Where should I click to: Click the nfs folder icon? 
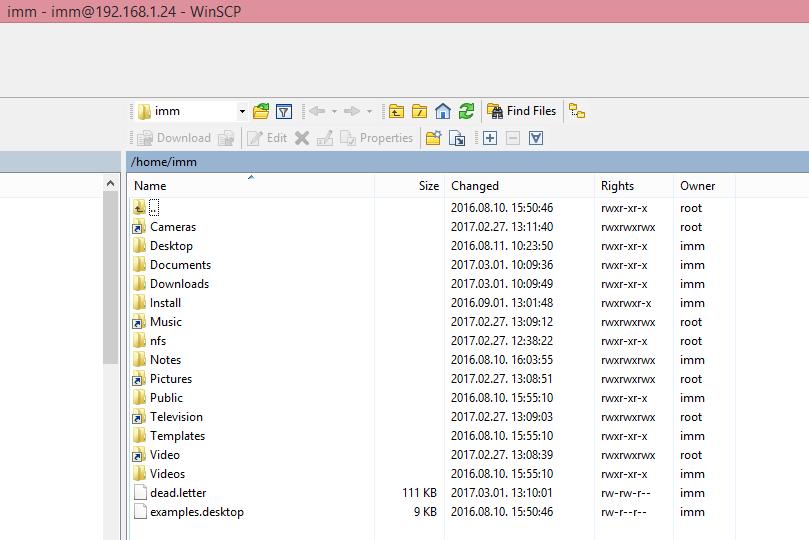coord(139,341)
